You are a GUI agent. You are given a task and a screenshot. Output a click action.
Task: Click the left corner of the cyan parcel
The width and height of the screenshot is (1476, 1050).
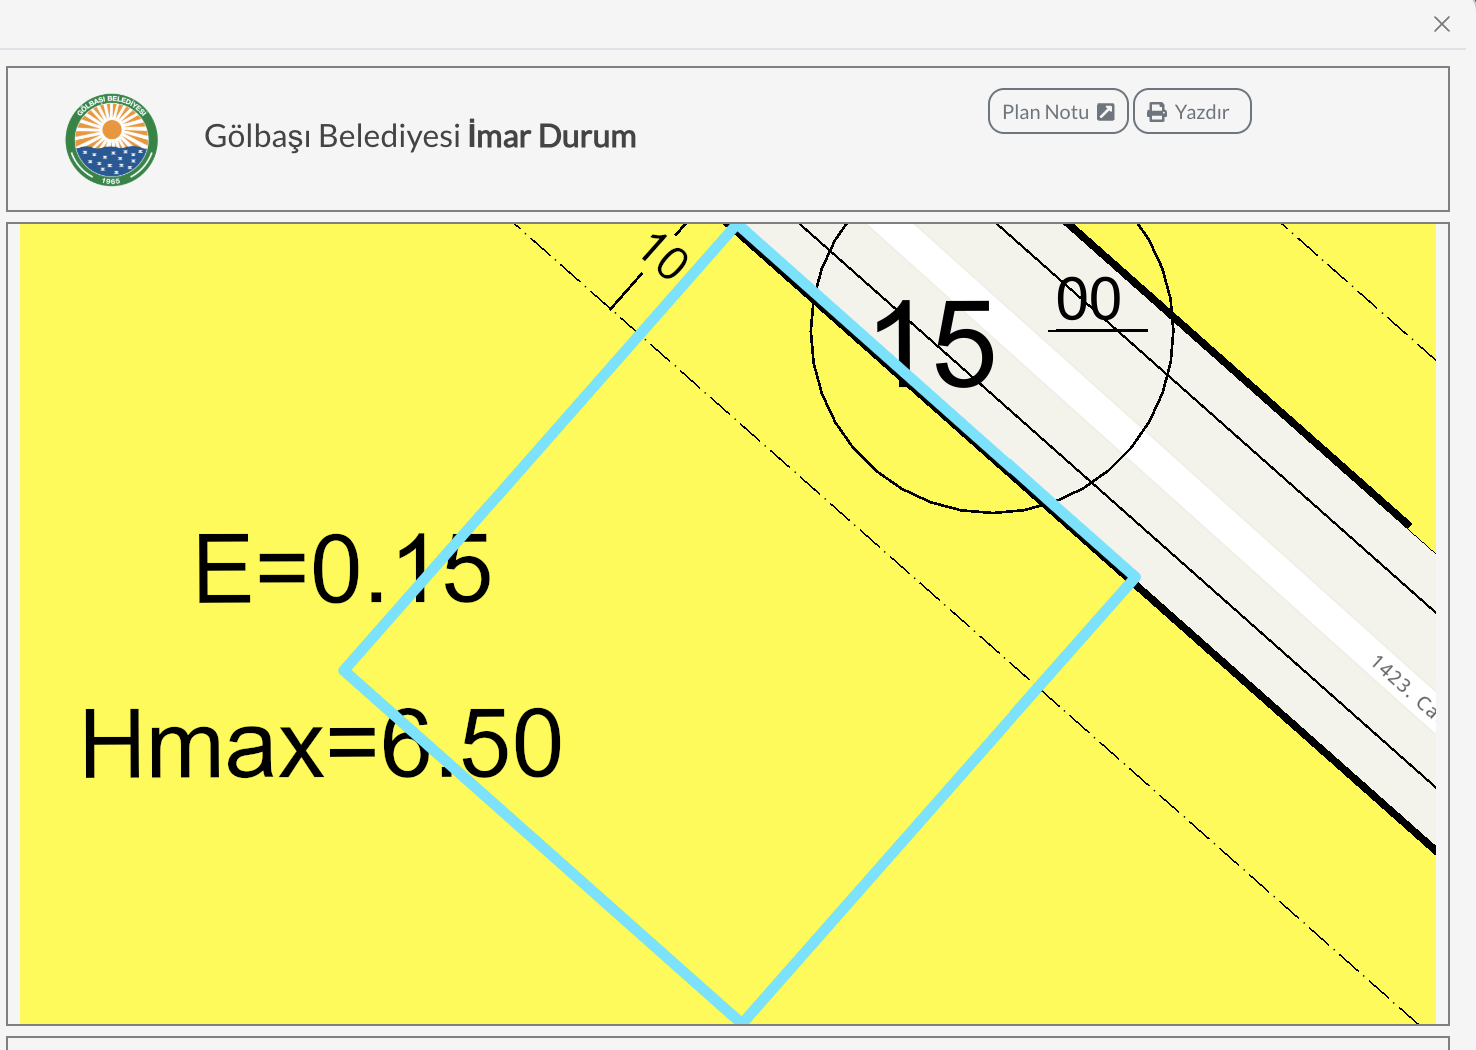344,671
